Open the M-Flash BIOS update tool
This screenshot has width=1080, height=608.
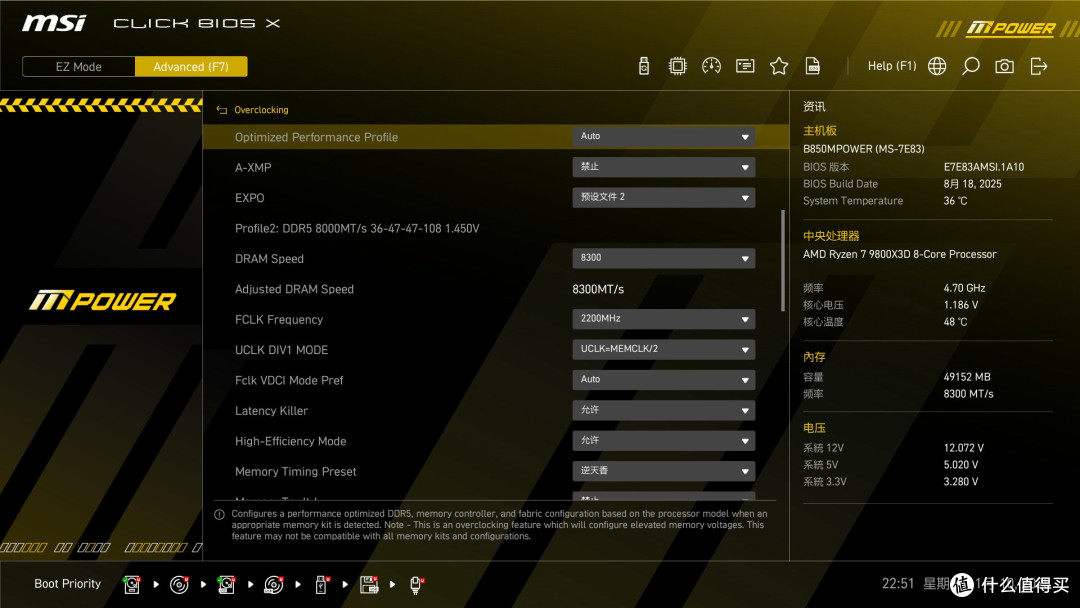coord(643,65)
